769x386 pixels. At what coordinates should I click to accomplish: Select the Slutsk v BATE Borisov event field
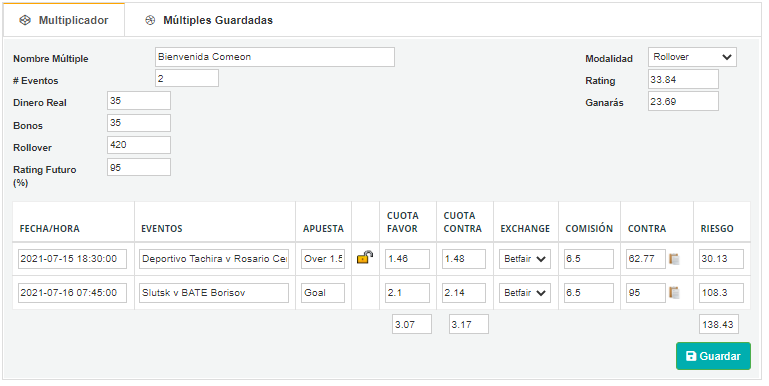click(214, 293)
